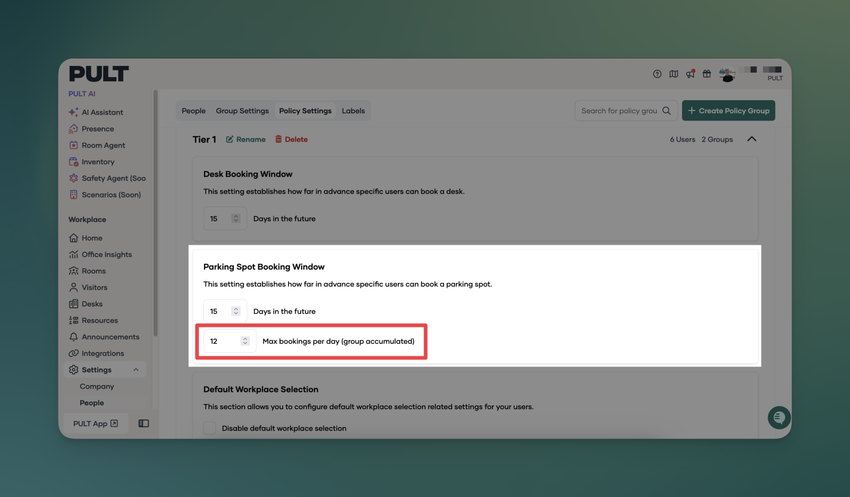850x497 pixels.
Task: Open the help question mark icon
Action: (x=657, y=74)
